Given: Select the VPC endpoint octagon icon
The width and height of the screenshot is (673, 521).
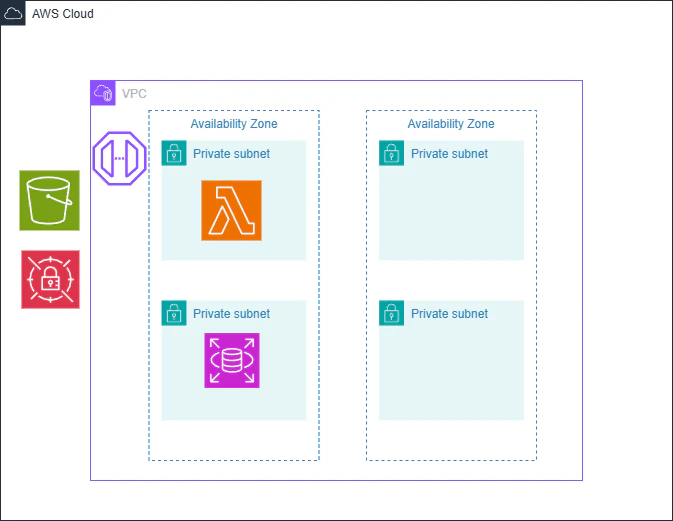Looking at the screenshot, I should click(120, 158).
